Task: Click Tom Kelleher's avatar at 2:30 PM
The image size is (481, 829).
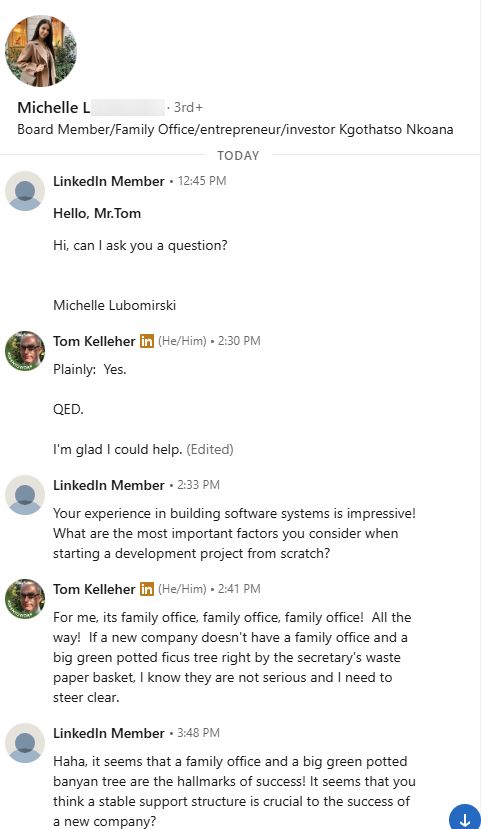Action: (25, 351)
